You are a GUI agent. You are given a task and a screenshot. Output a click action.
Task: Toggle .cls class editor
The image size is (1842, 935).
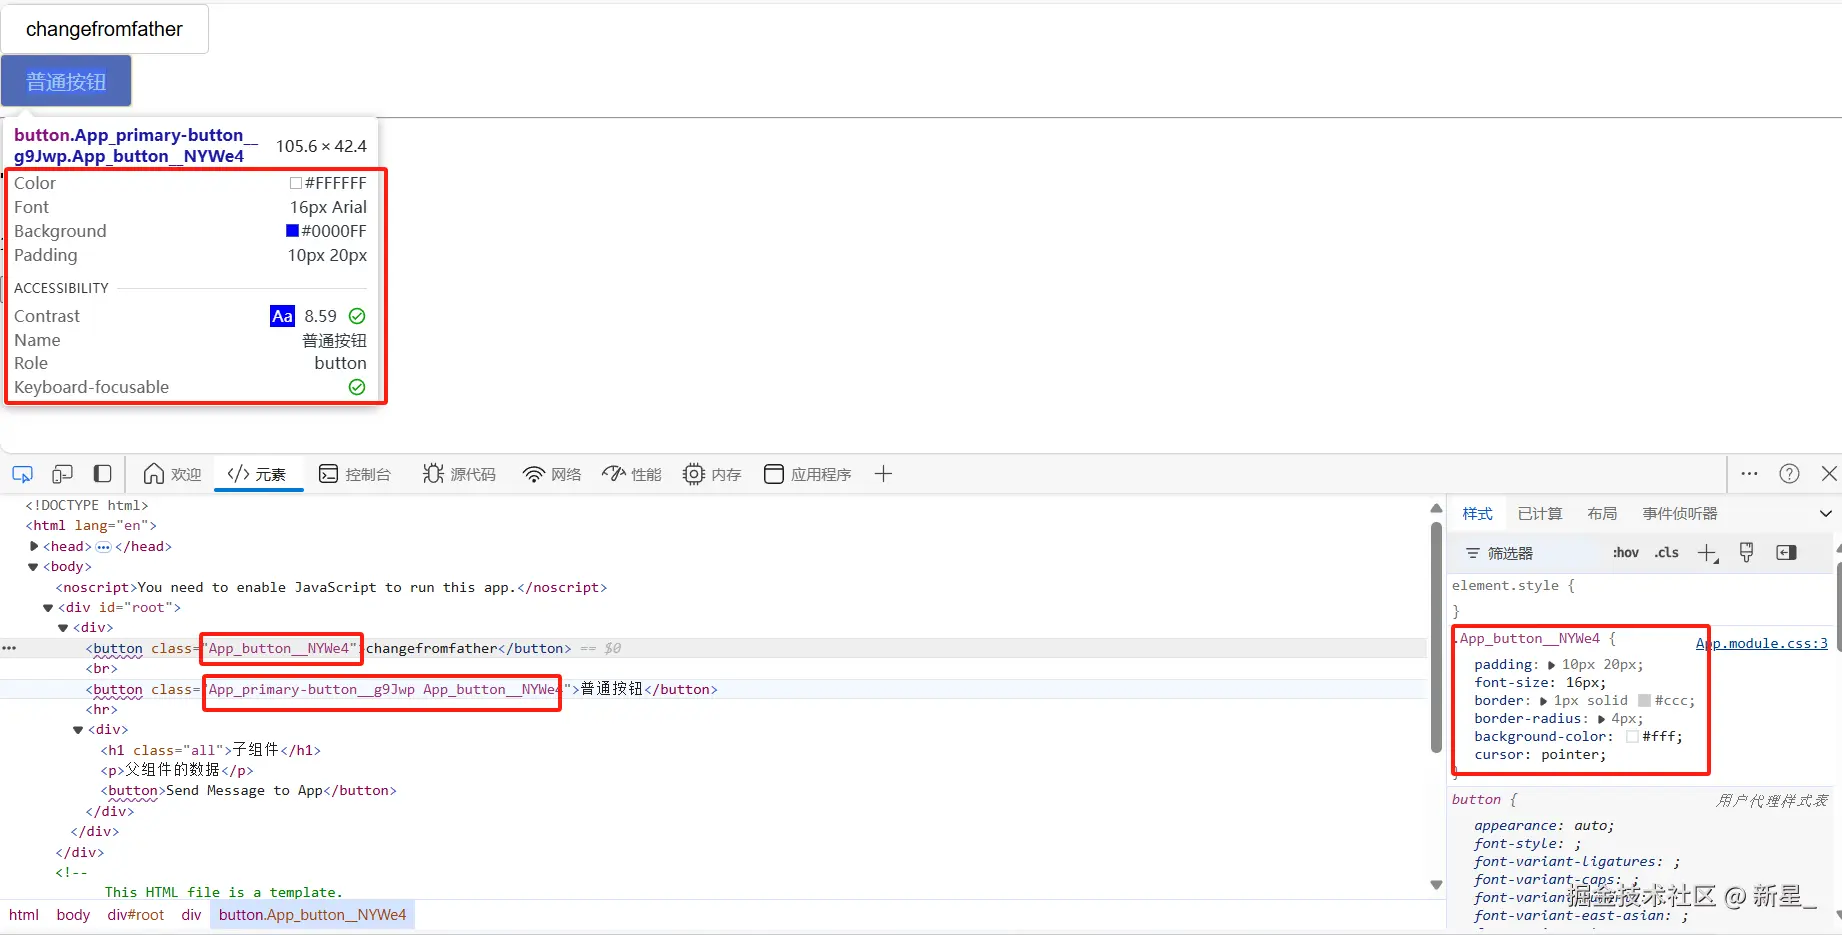click(1667, 553)
